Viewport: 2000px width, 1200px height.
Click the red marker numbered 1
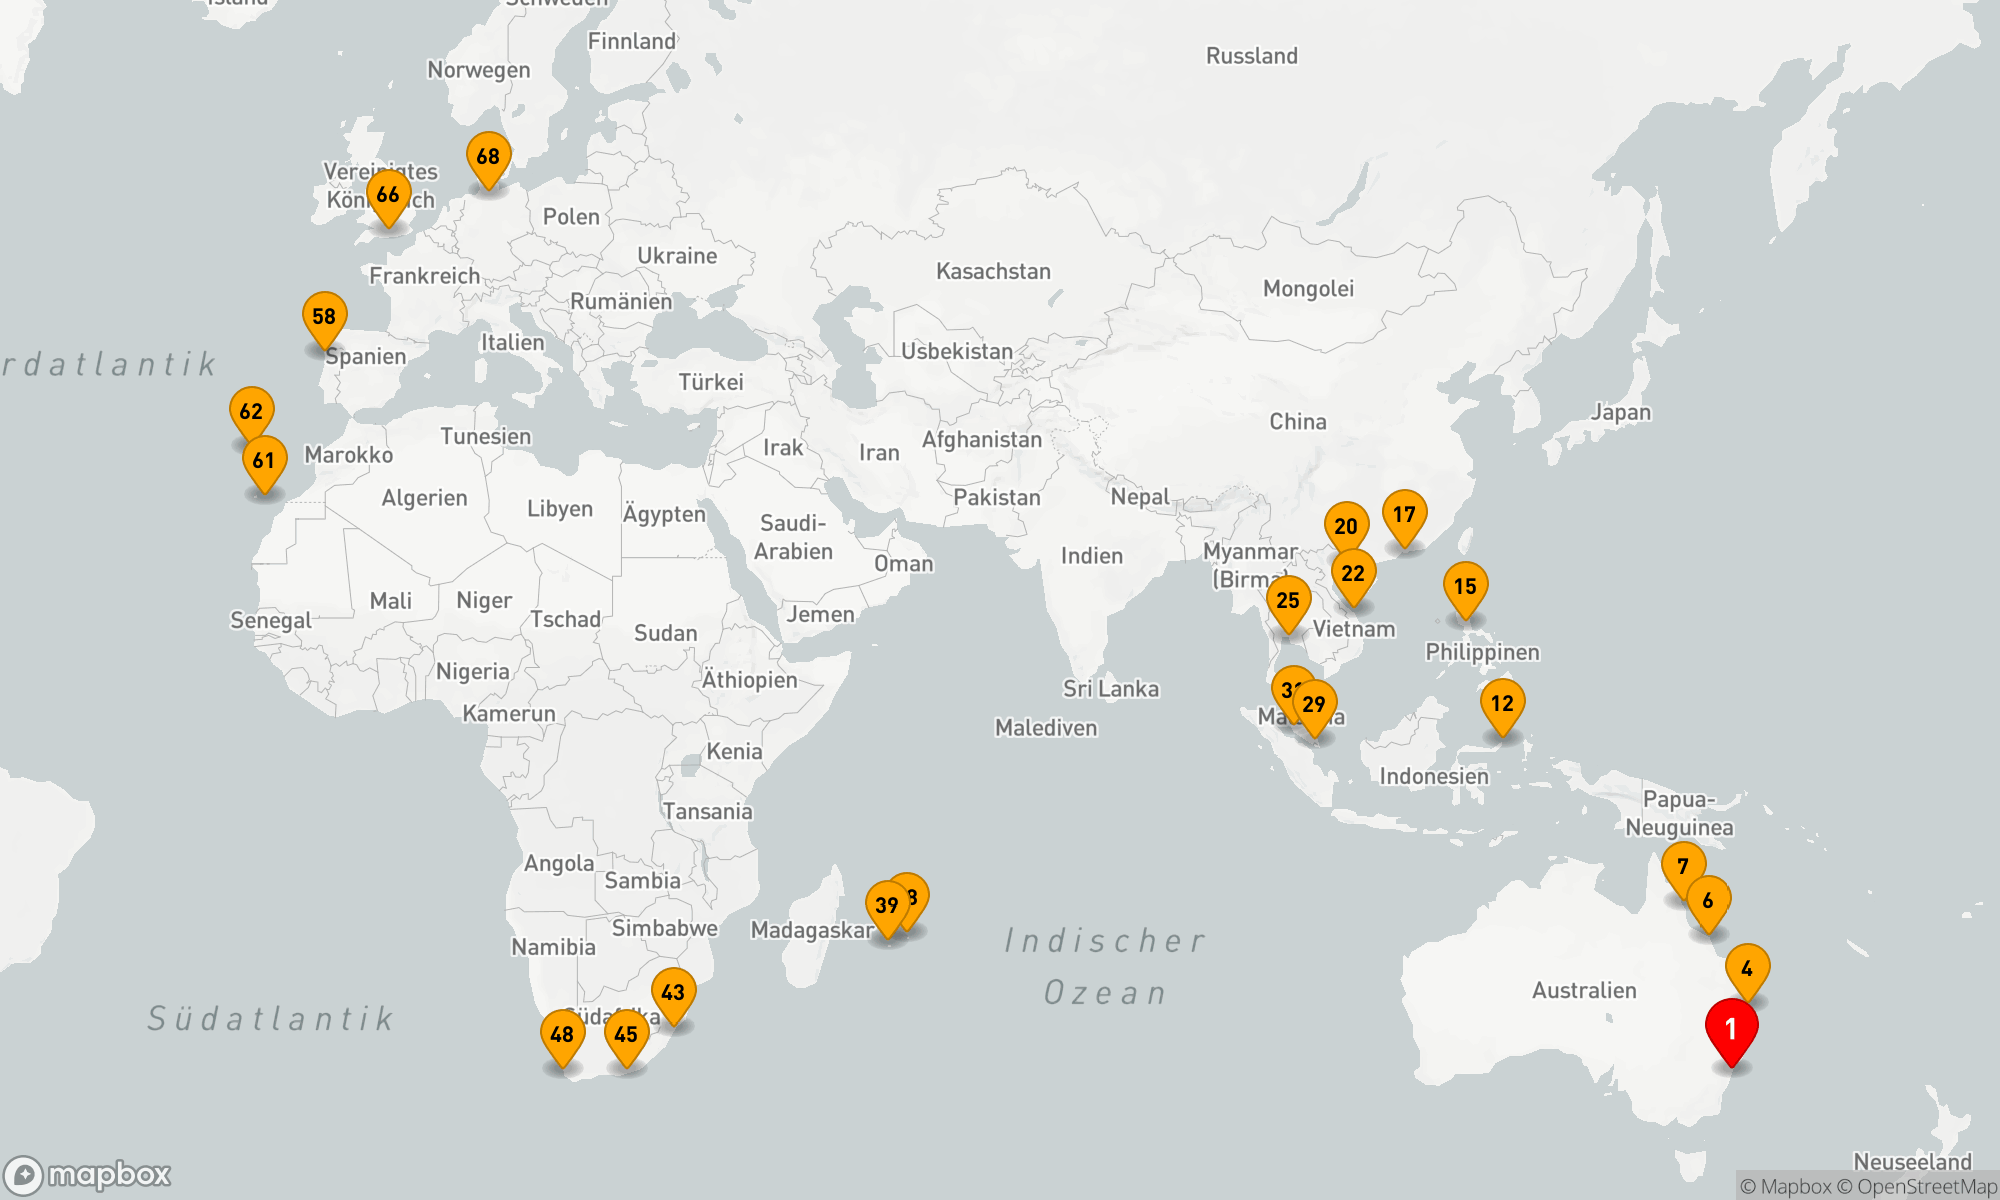[x=1731, y=1029]
